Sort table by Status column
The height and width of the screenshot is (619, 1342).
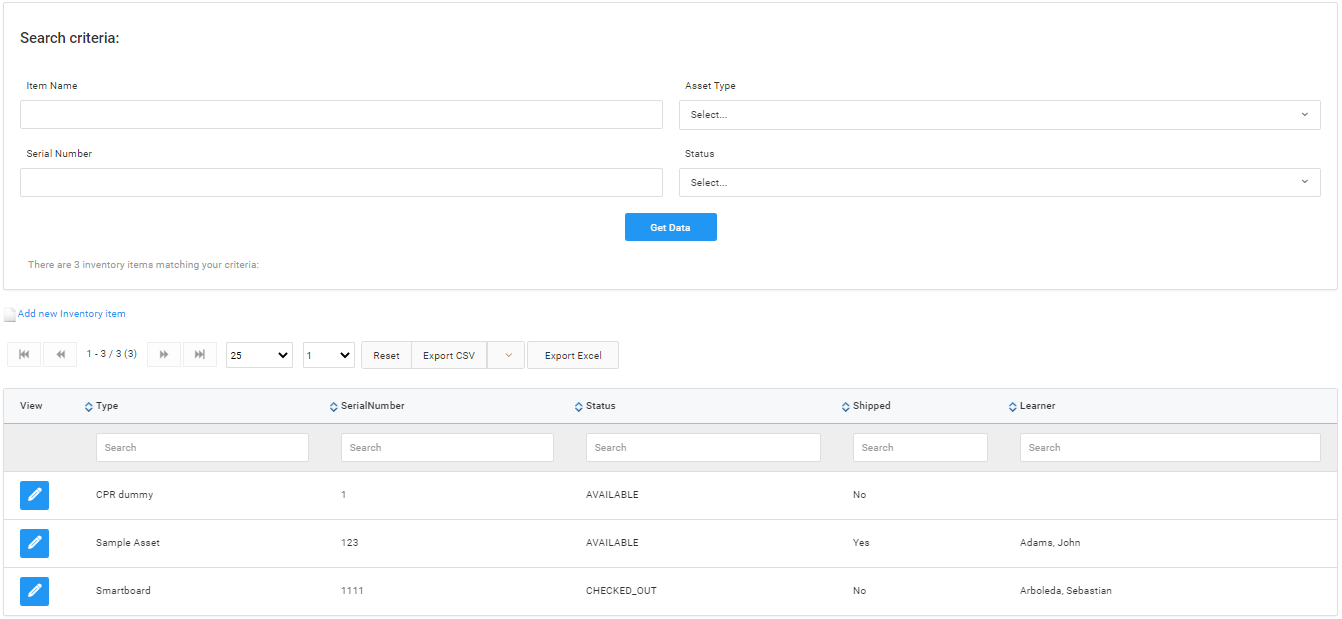[600, 406]
